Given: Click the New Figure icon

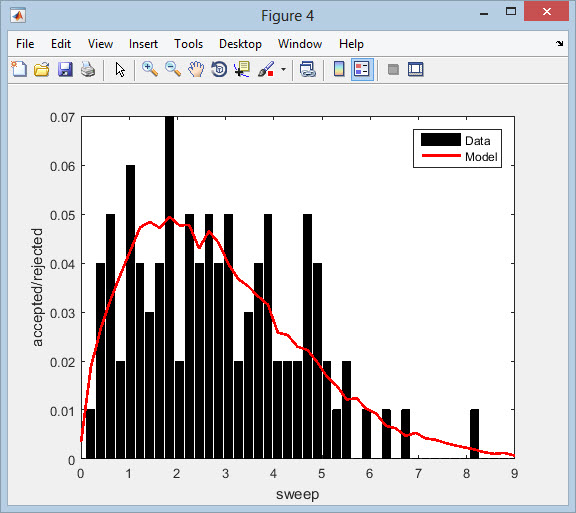Looking at the screenshot, I should coord(19,69).
